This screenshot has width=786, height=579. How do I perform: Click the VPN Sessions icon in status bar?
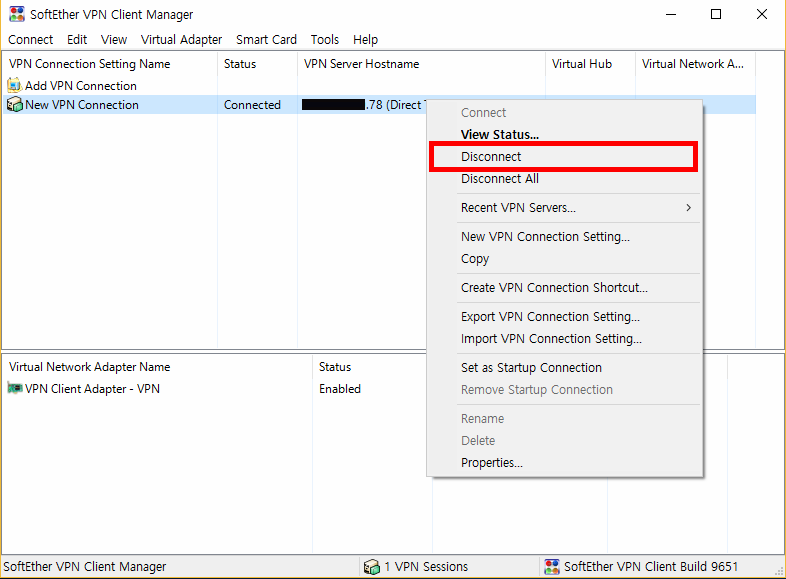point(371,566)
